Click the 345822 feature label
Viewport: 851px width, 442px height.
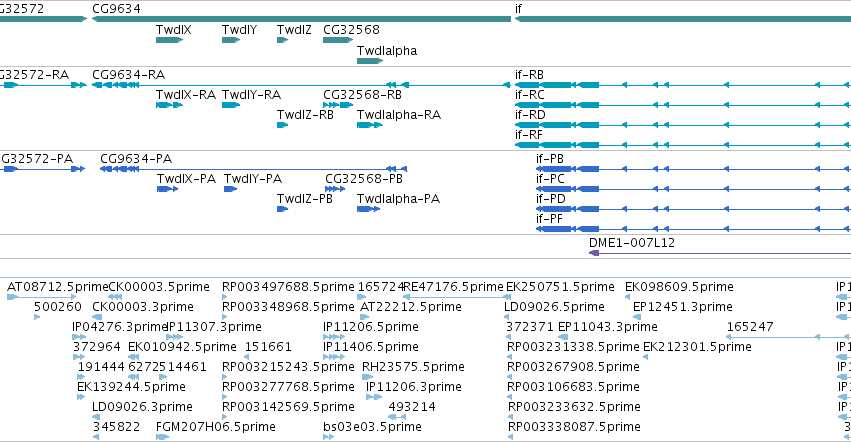pos(116,427)
